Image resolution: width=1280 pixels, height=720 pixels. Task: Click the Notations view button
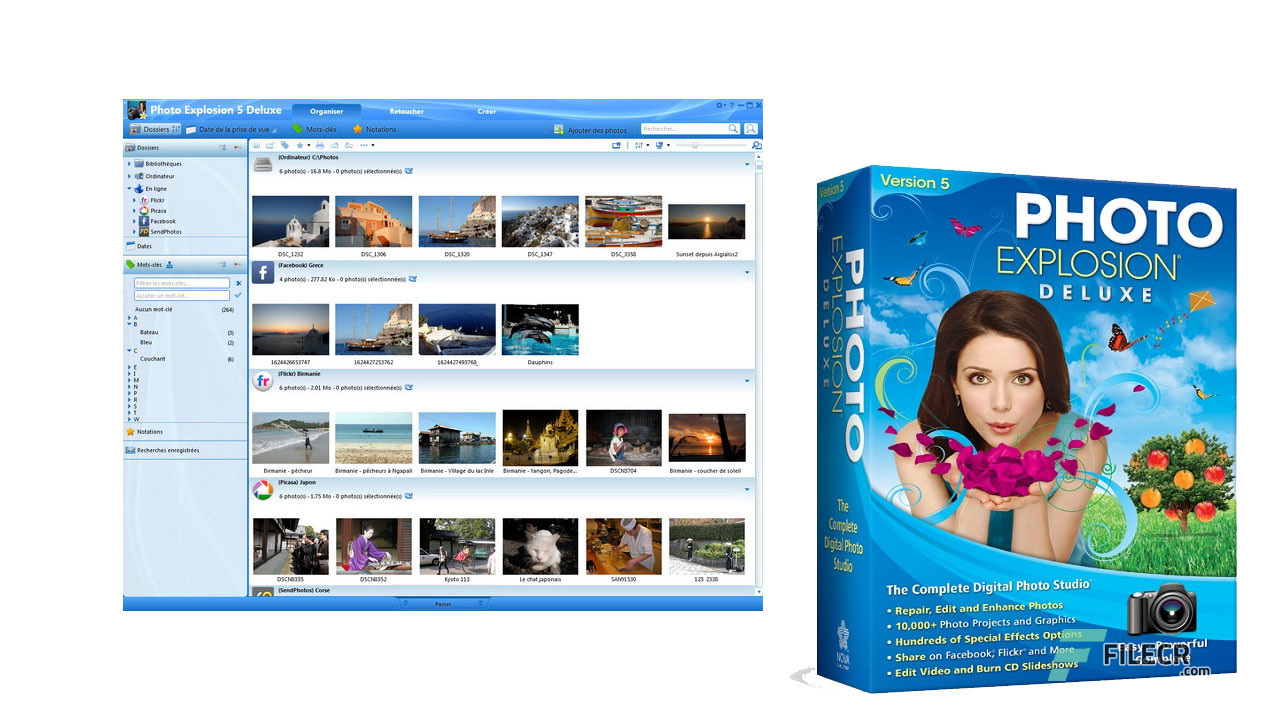(x=374, y=129)
